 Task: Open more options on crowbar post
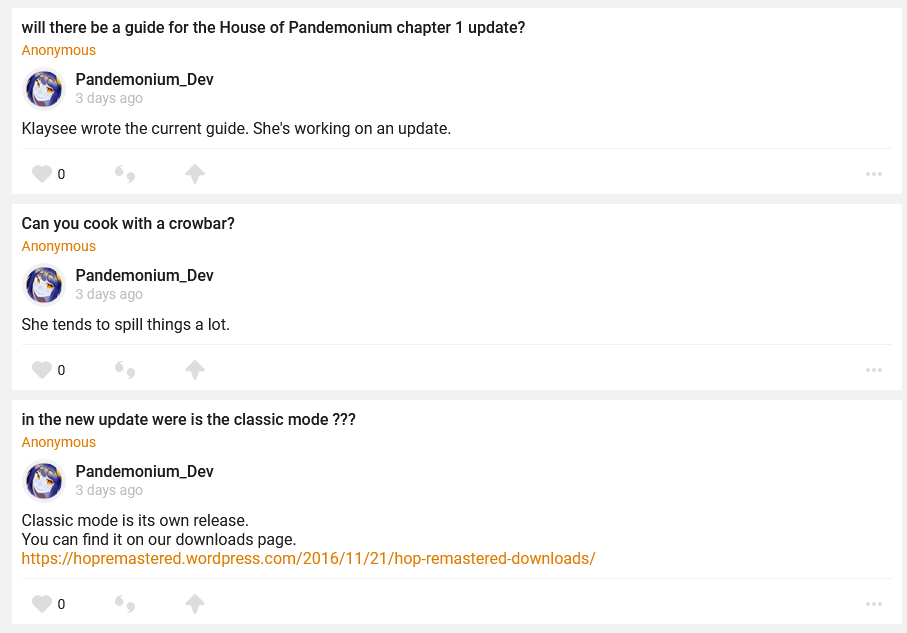874,370
